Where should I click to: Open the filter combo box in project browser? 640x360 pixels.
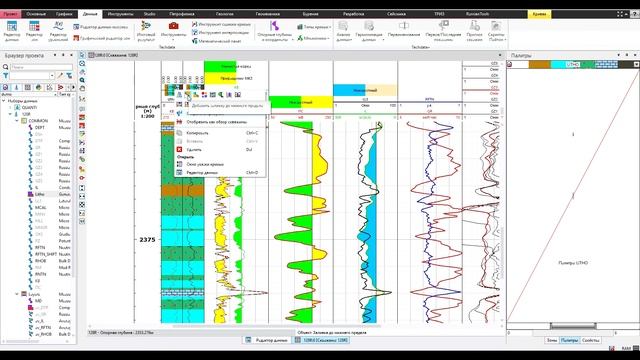click(32, 76)
